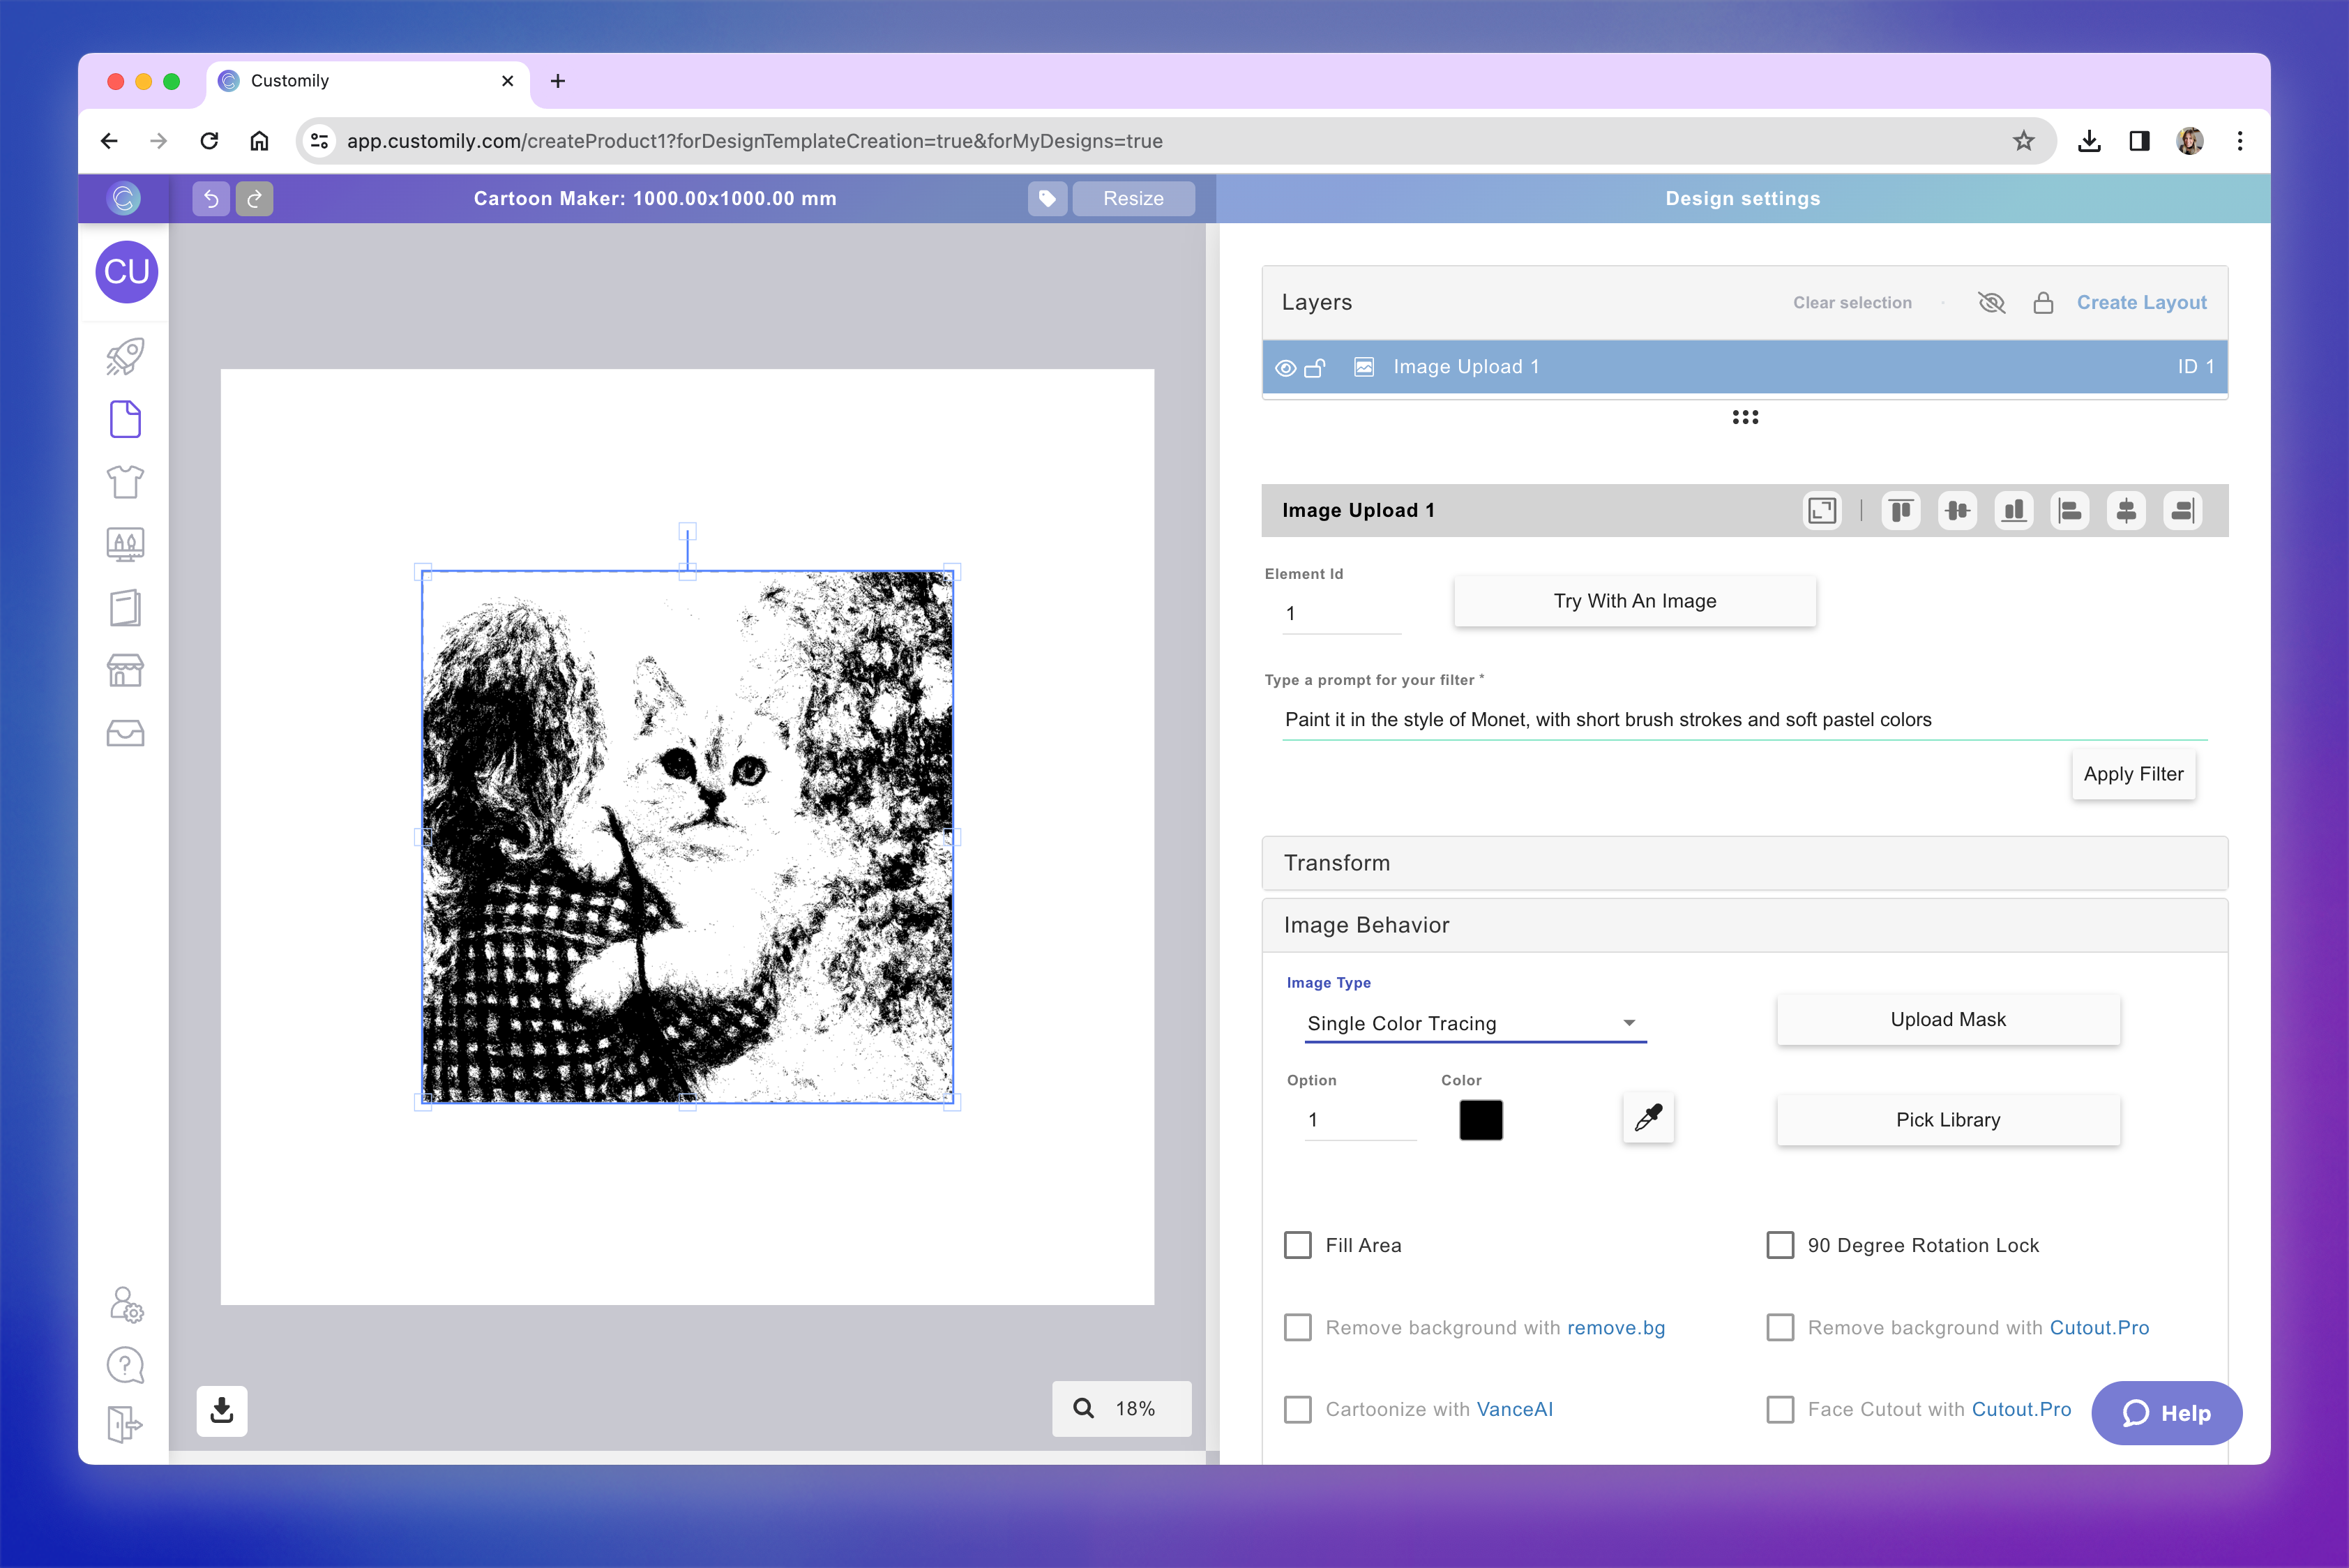Open a new browser tab
The image size is (2349, 1568).
pyautogui.click(x=558, y=81)
